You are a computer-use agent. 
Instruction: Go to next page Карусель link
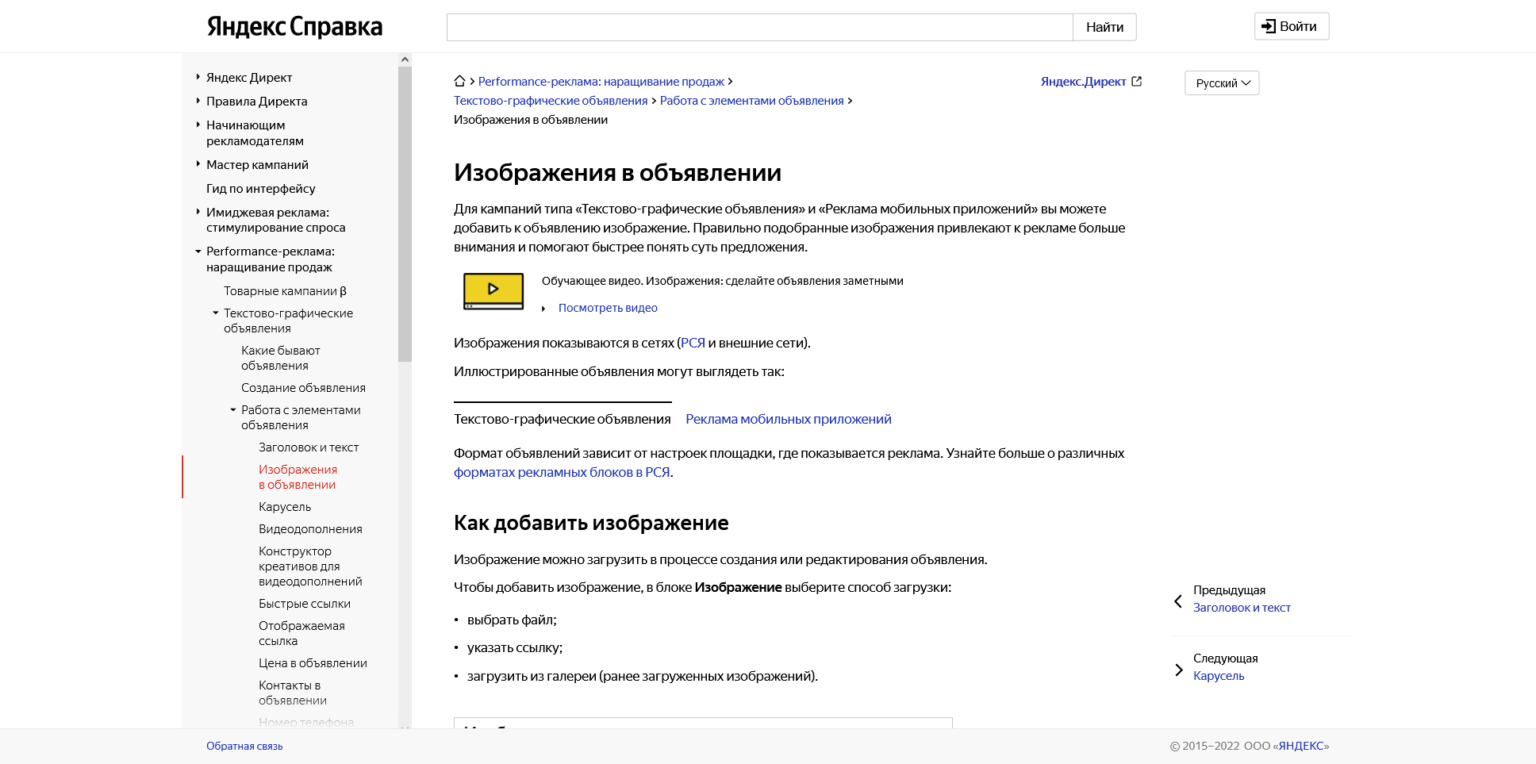[x=1218, y=676]
